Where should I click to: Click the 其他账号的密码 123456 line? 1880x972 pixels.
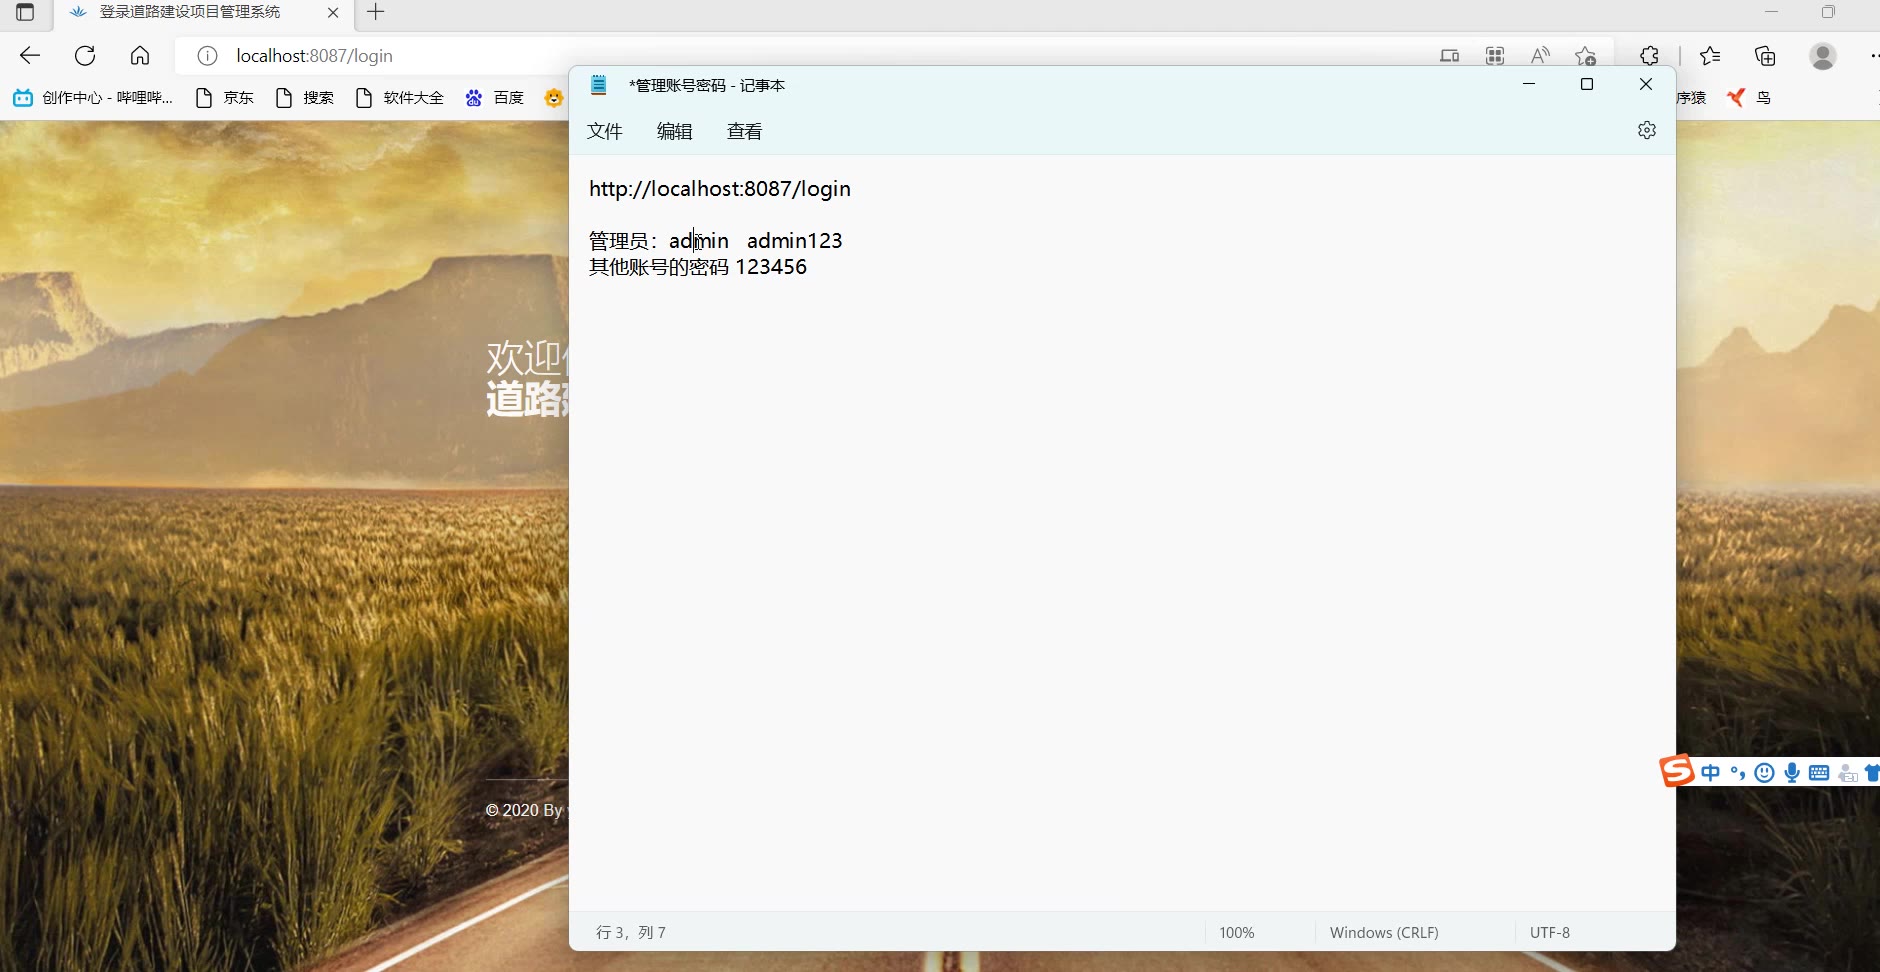click(698, 267)
